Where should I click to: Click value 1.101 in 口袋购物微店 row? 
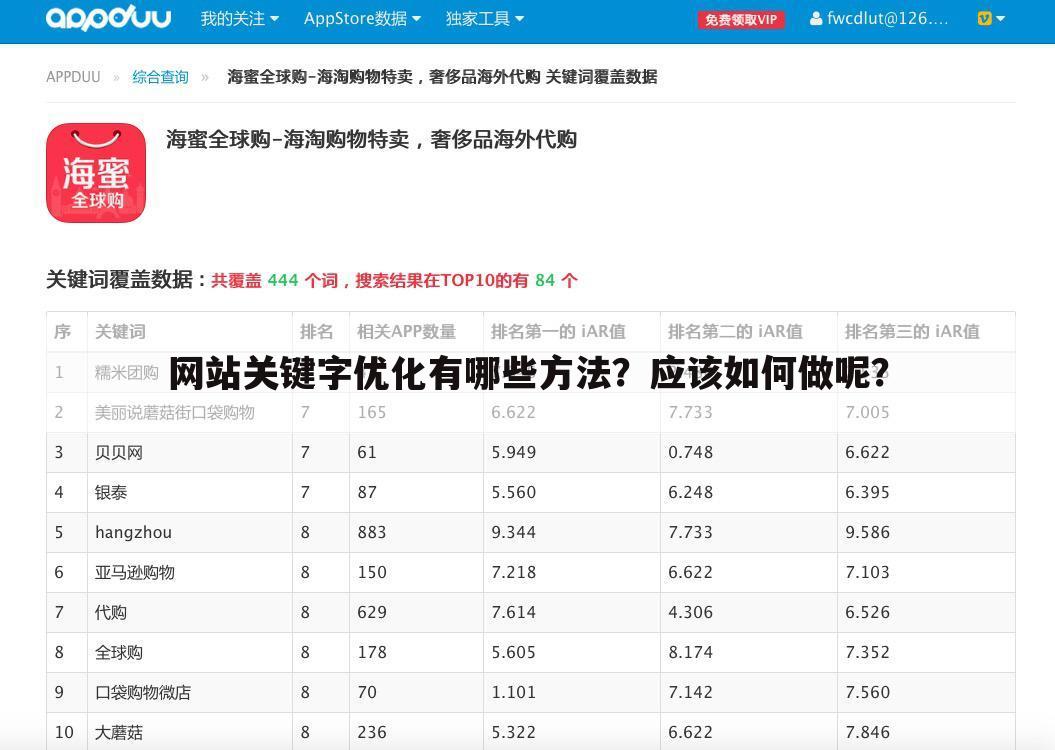pyautogui.click(x=513, y=692)
